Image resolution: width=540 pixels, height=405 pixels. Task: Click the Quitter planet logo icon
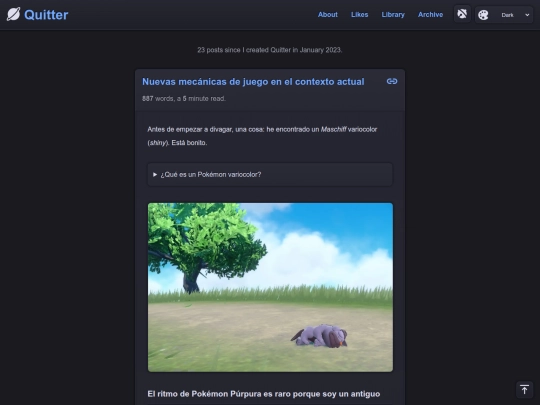click(x=13, y=14)
